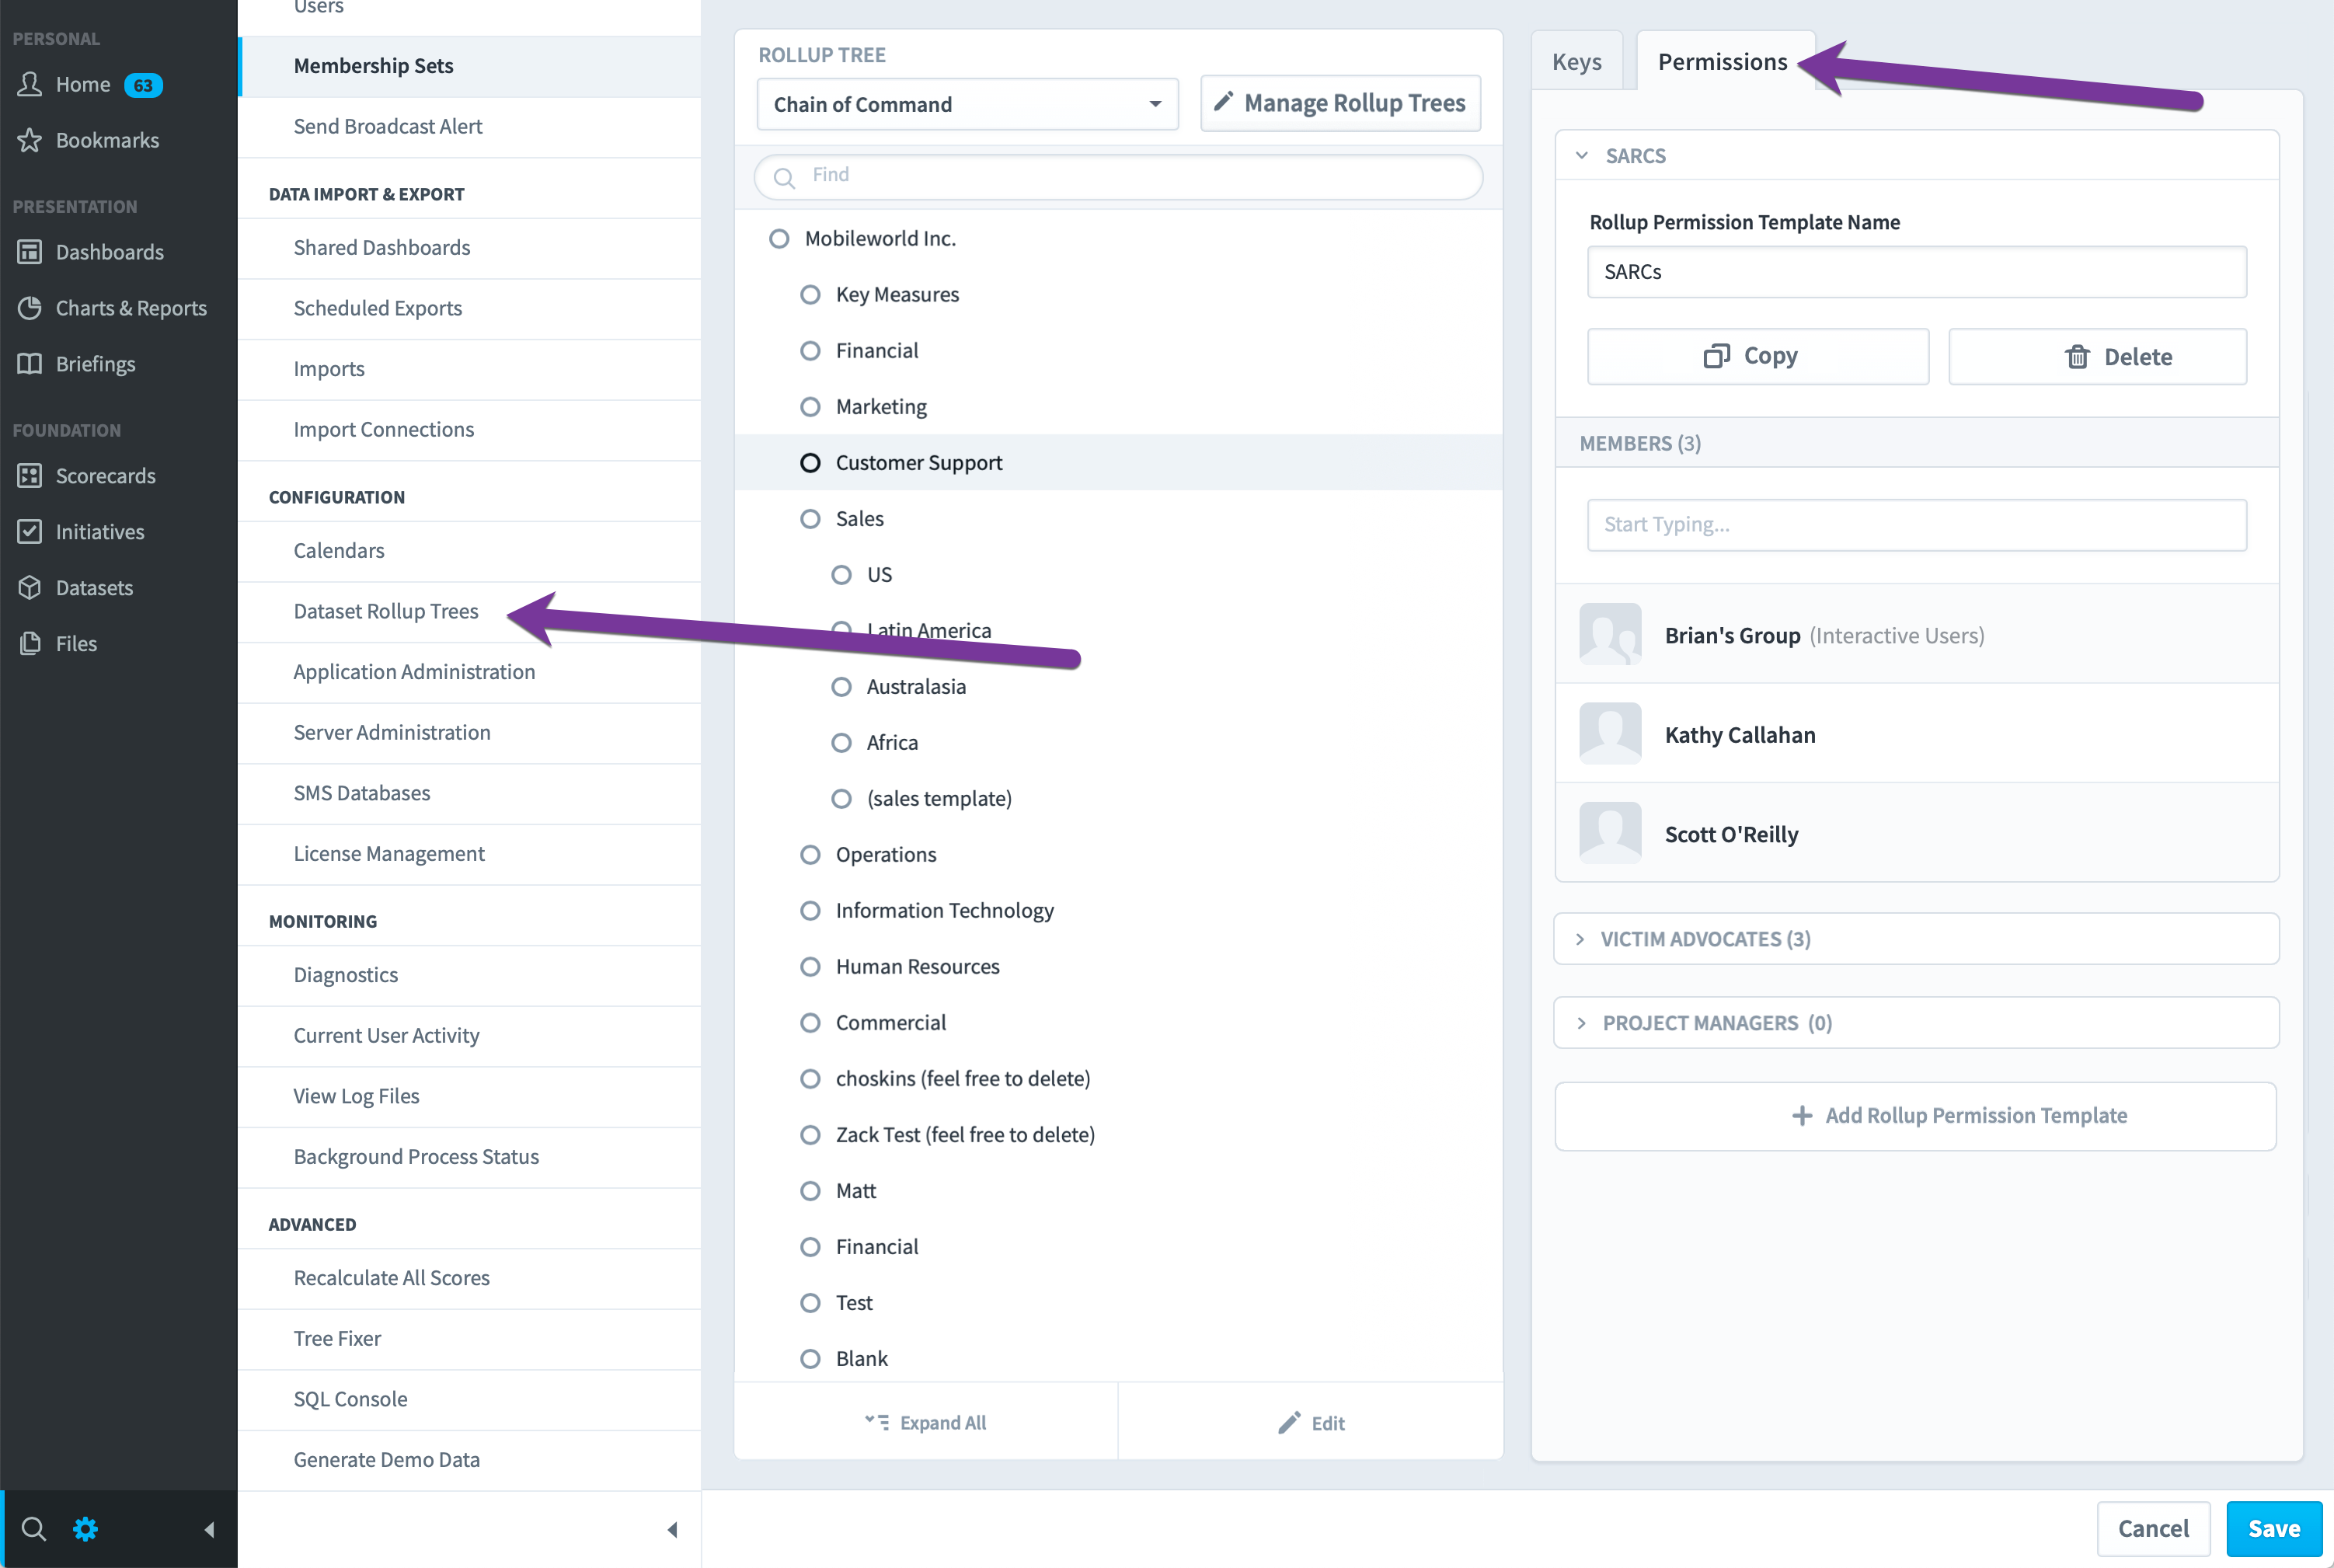
Task: Switch to the Permissions tab
Action: (1723, 62)
